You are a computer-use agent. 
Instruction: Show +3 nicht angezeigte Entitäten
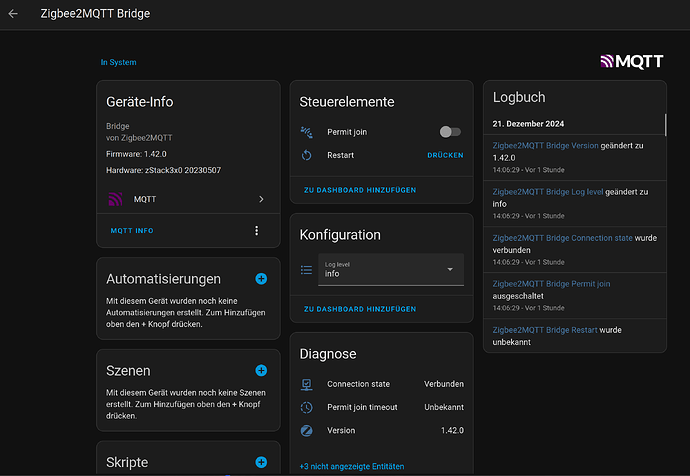pos(352,466)
